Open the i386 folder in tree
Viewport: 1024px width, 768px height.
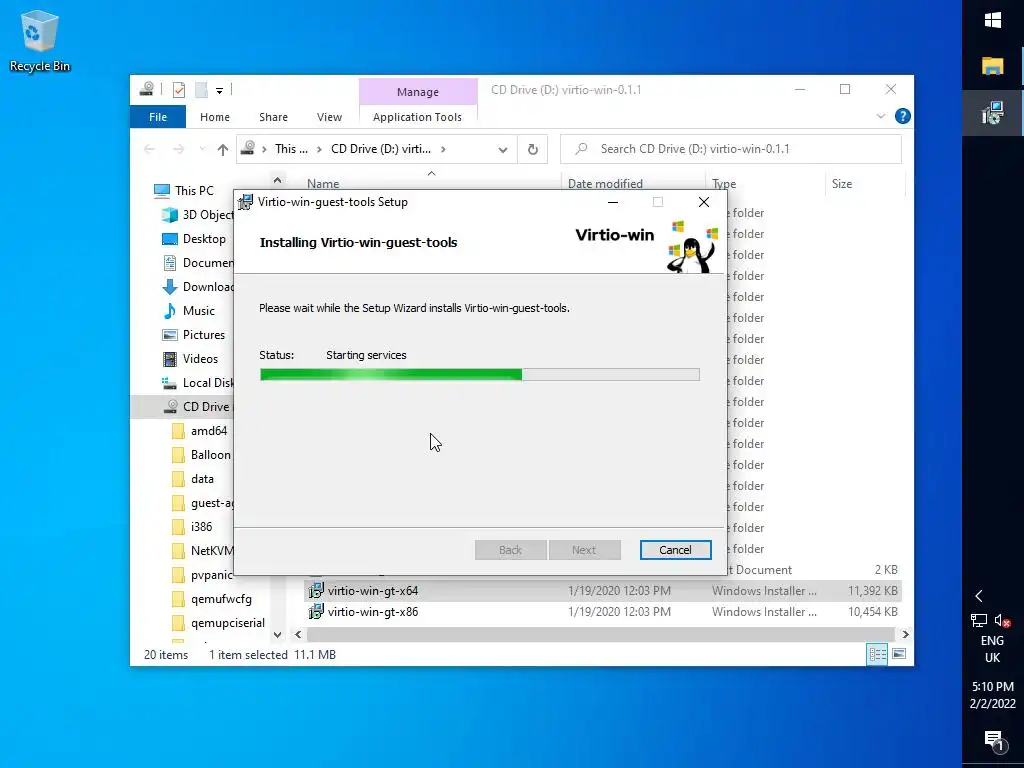tap(192, 527)
